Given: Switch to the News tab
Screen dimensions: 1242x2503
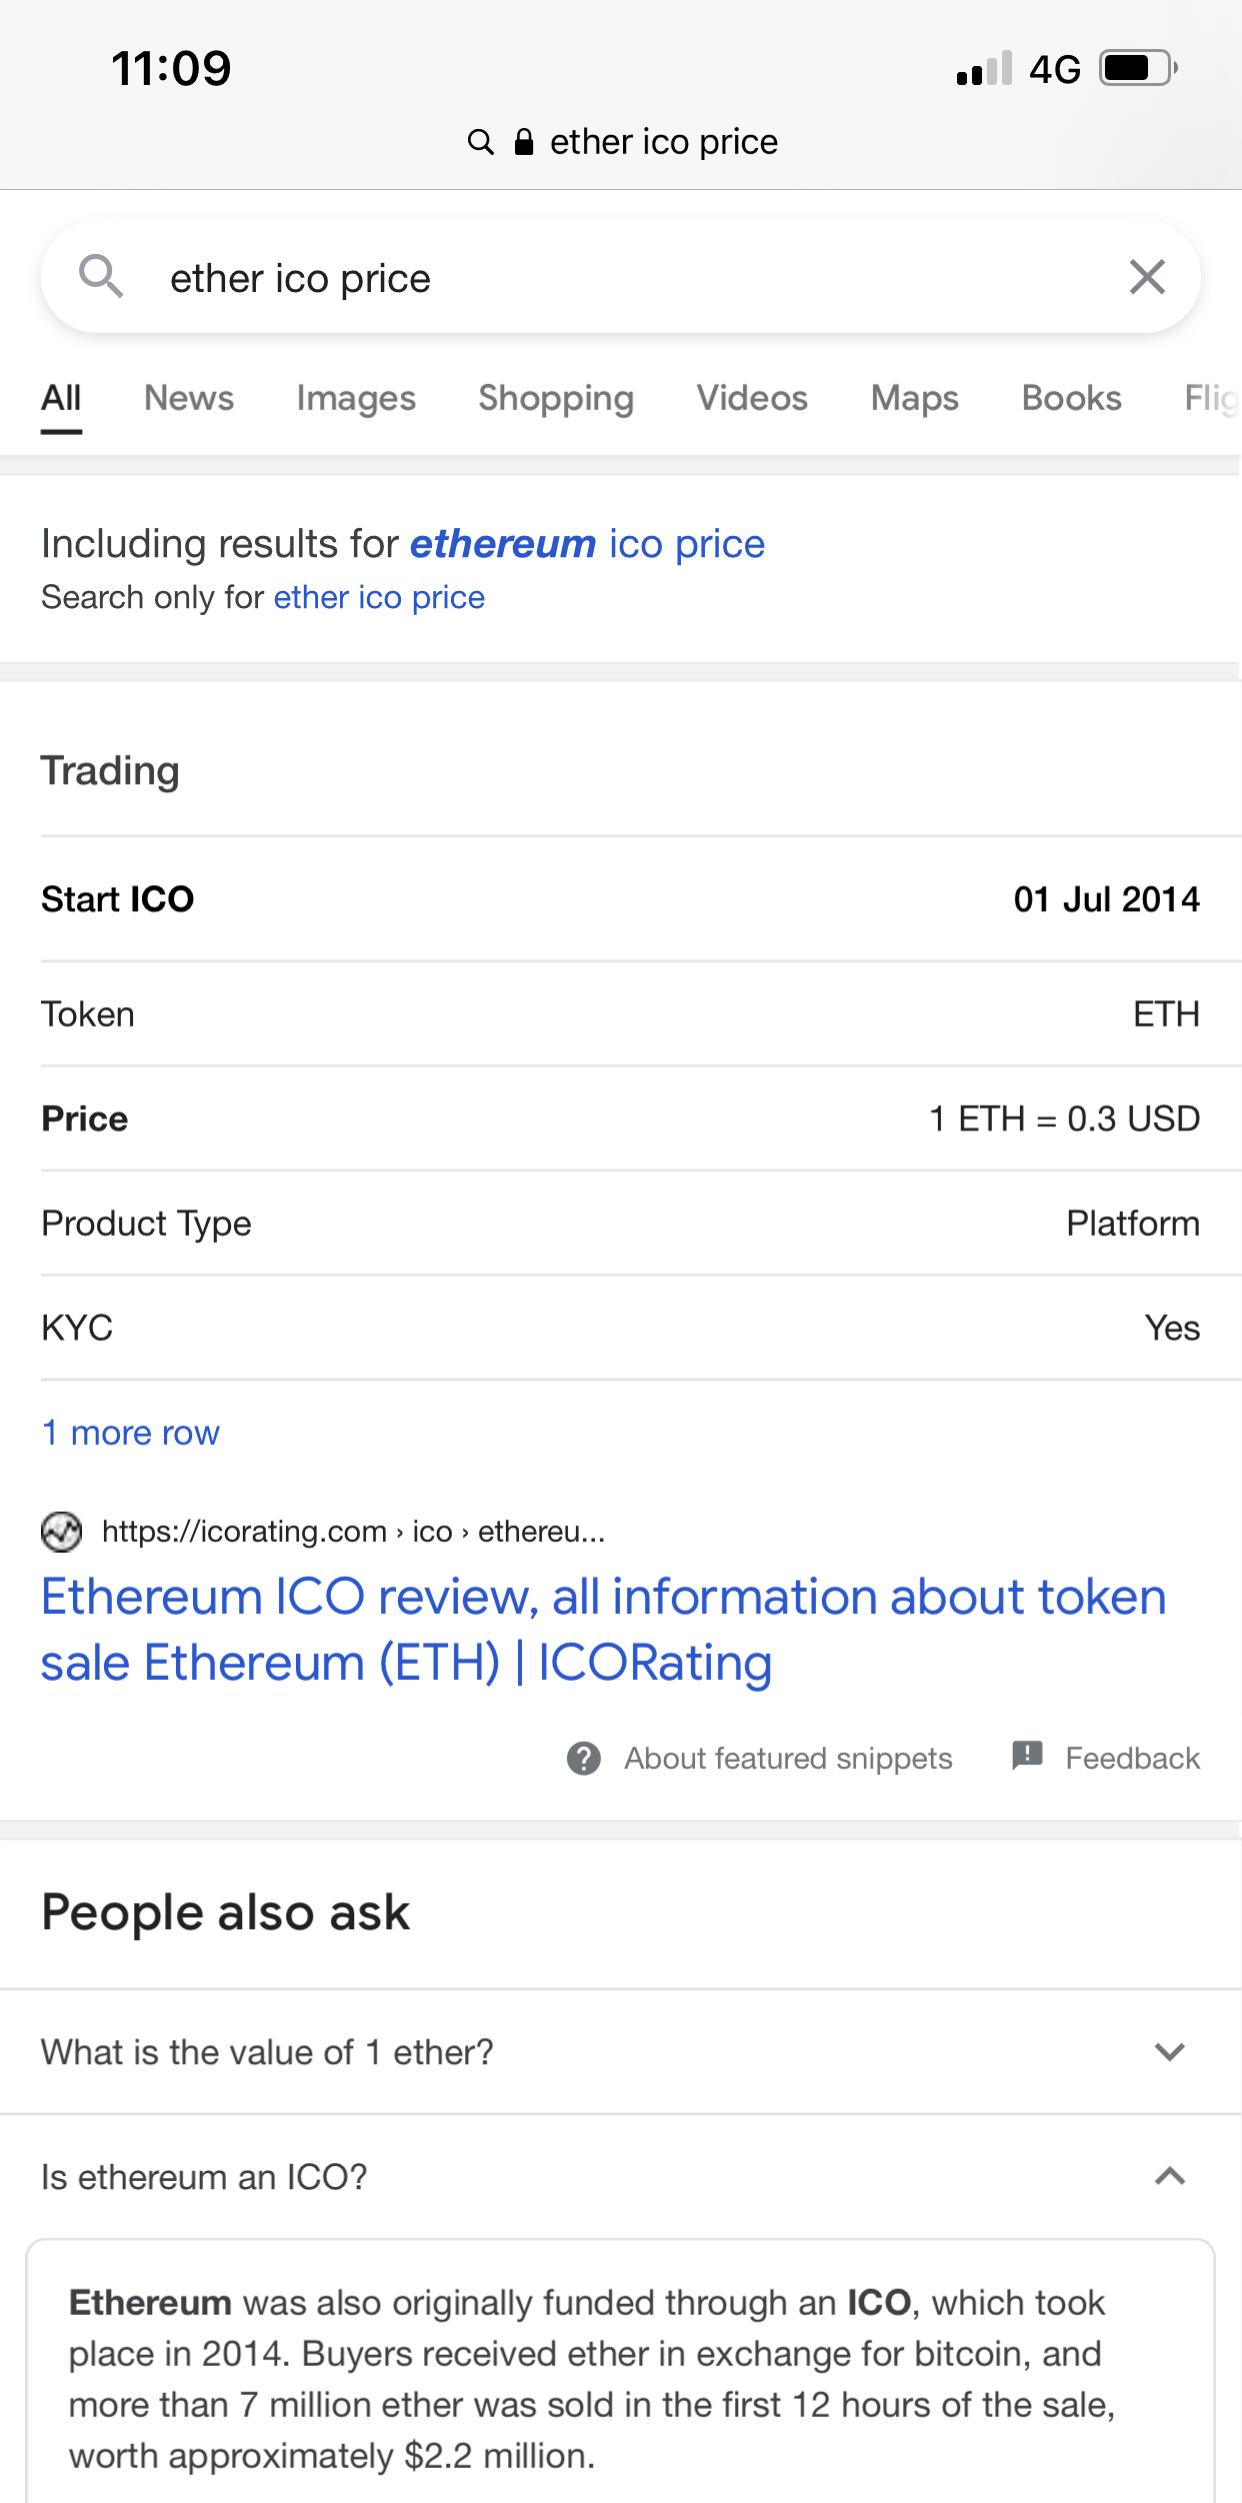Looking at the screenshot, I should click(x=189, y=398).
